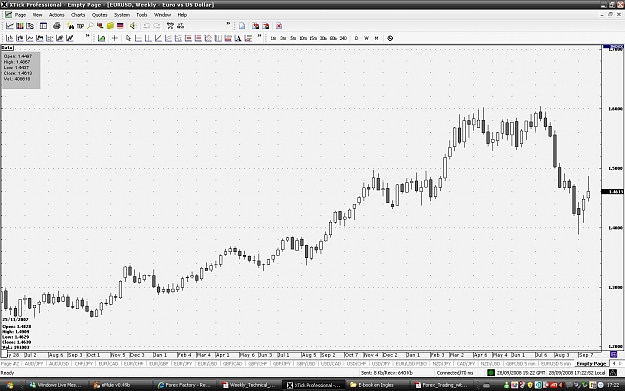This screenshot has height=391, width=625.
Task: Click the first bar chart type icon
Action: pos(10,38)
